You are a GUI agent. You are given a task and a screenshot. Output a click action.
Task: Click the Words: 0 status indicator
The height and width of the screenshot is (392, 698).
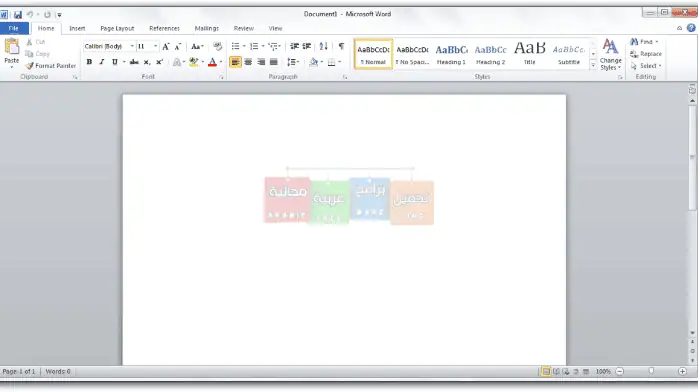tap(58, 371)
